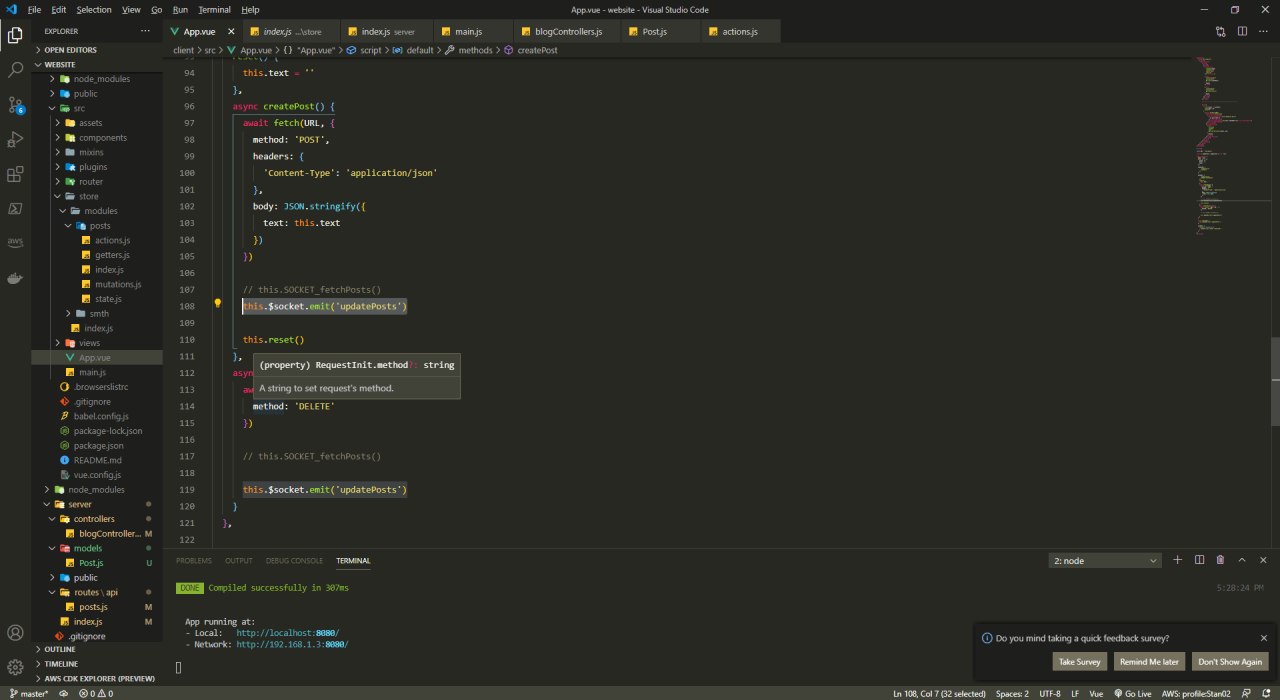
Task: Switch to the DEBUG CONSOLE panel tab
Action: [294, 561]
